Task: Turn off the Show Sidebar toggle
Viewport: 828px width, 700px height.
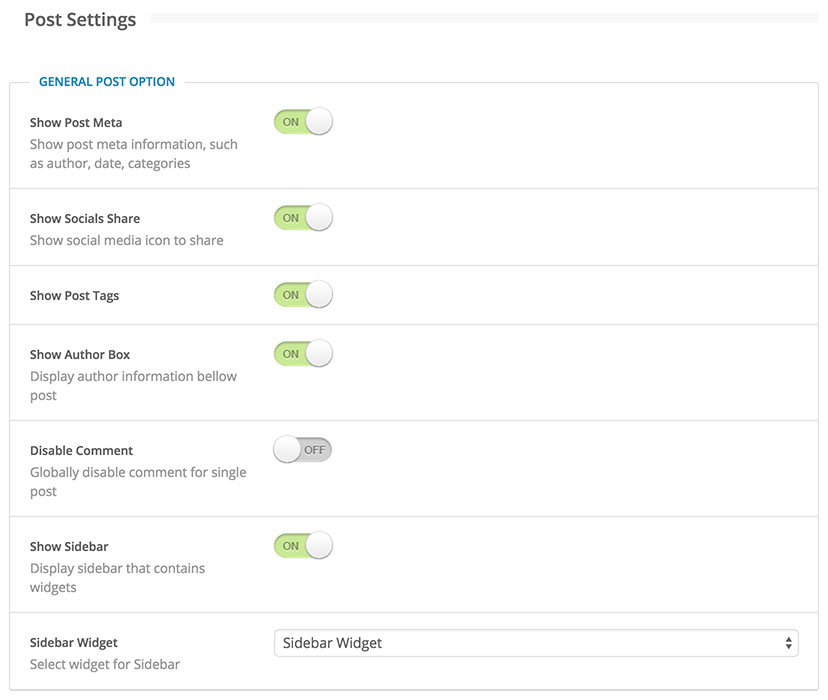Action: [303, 545]
